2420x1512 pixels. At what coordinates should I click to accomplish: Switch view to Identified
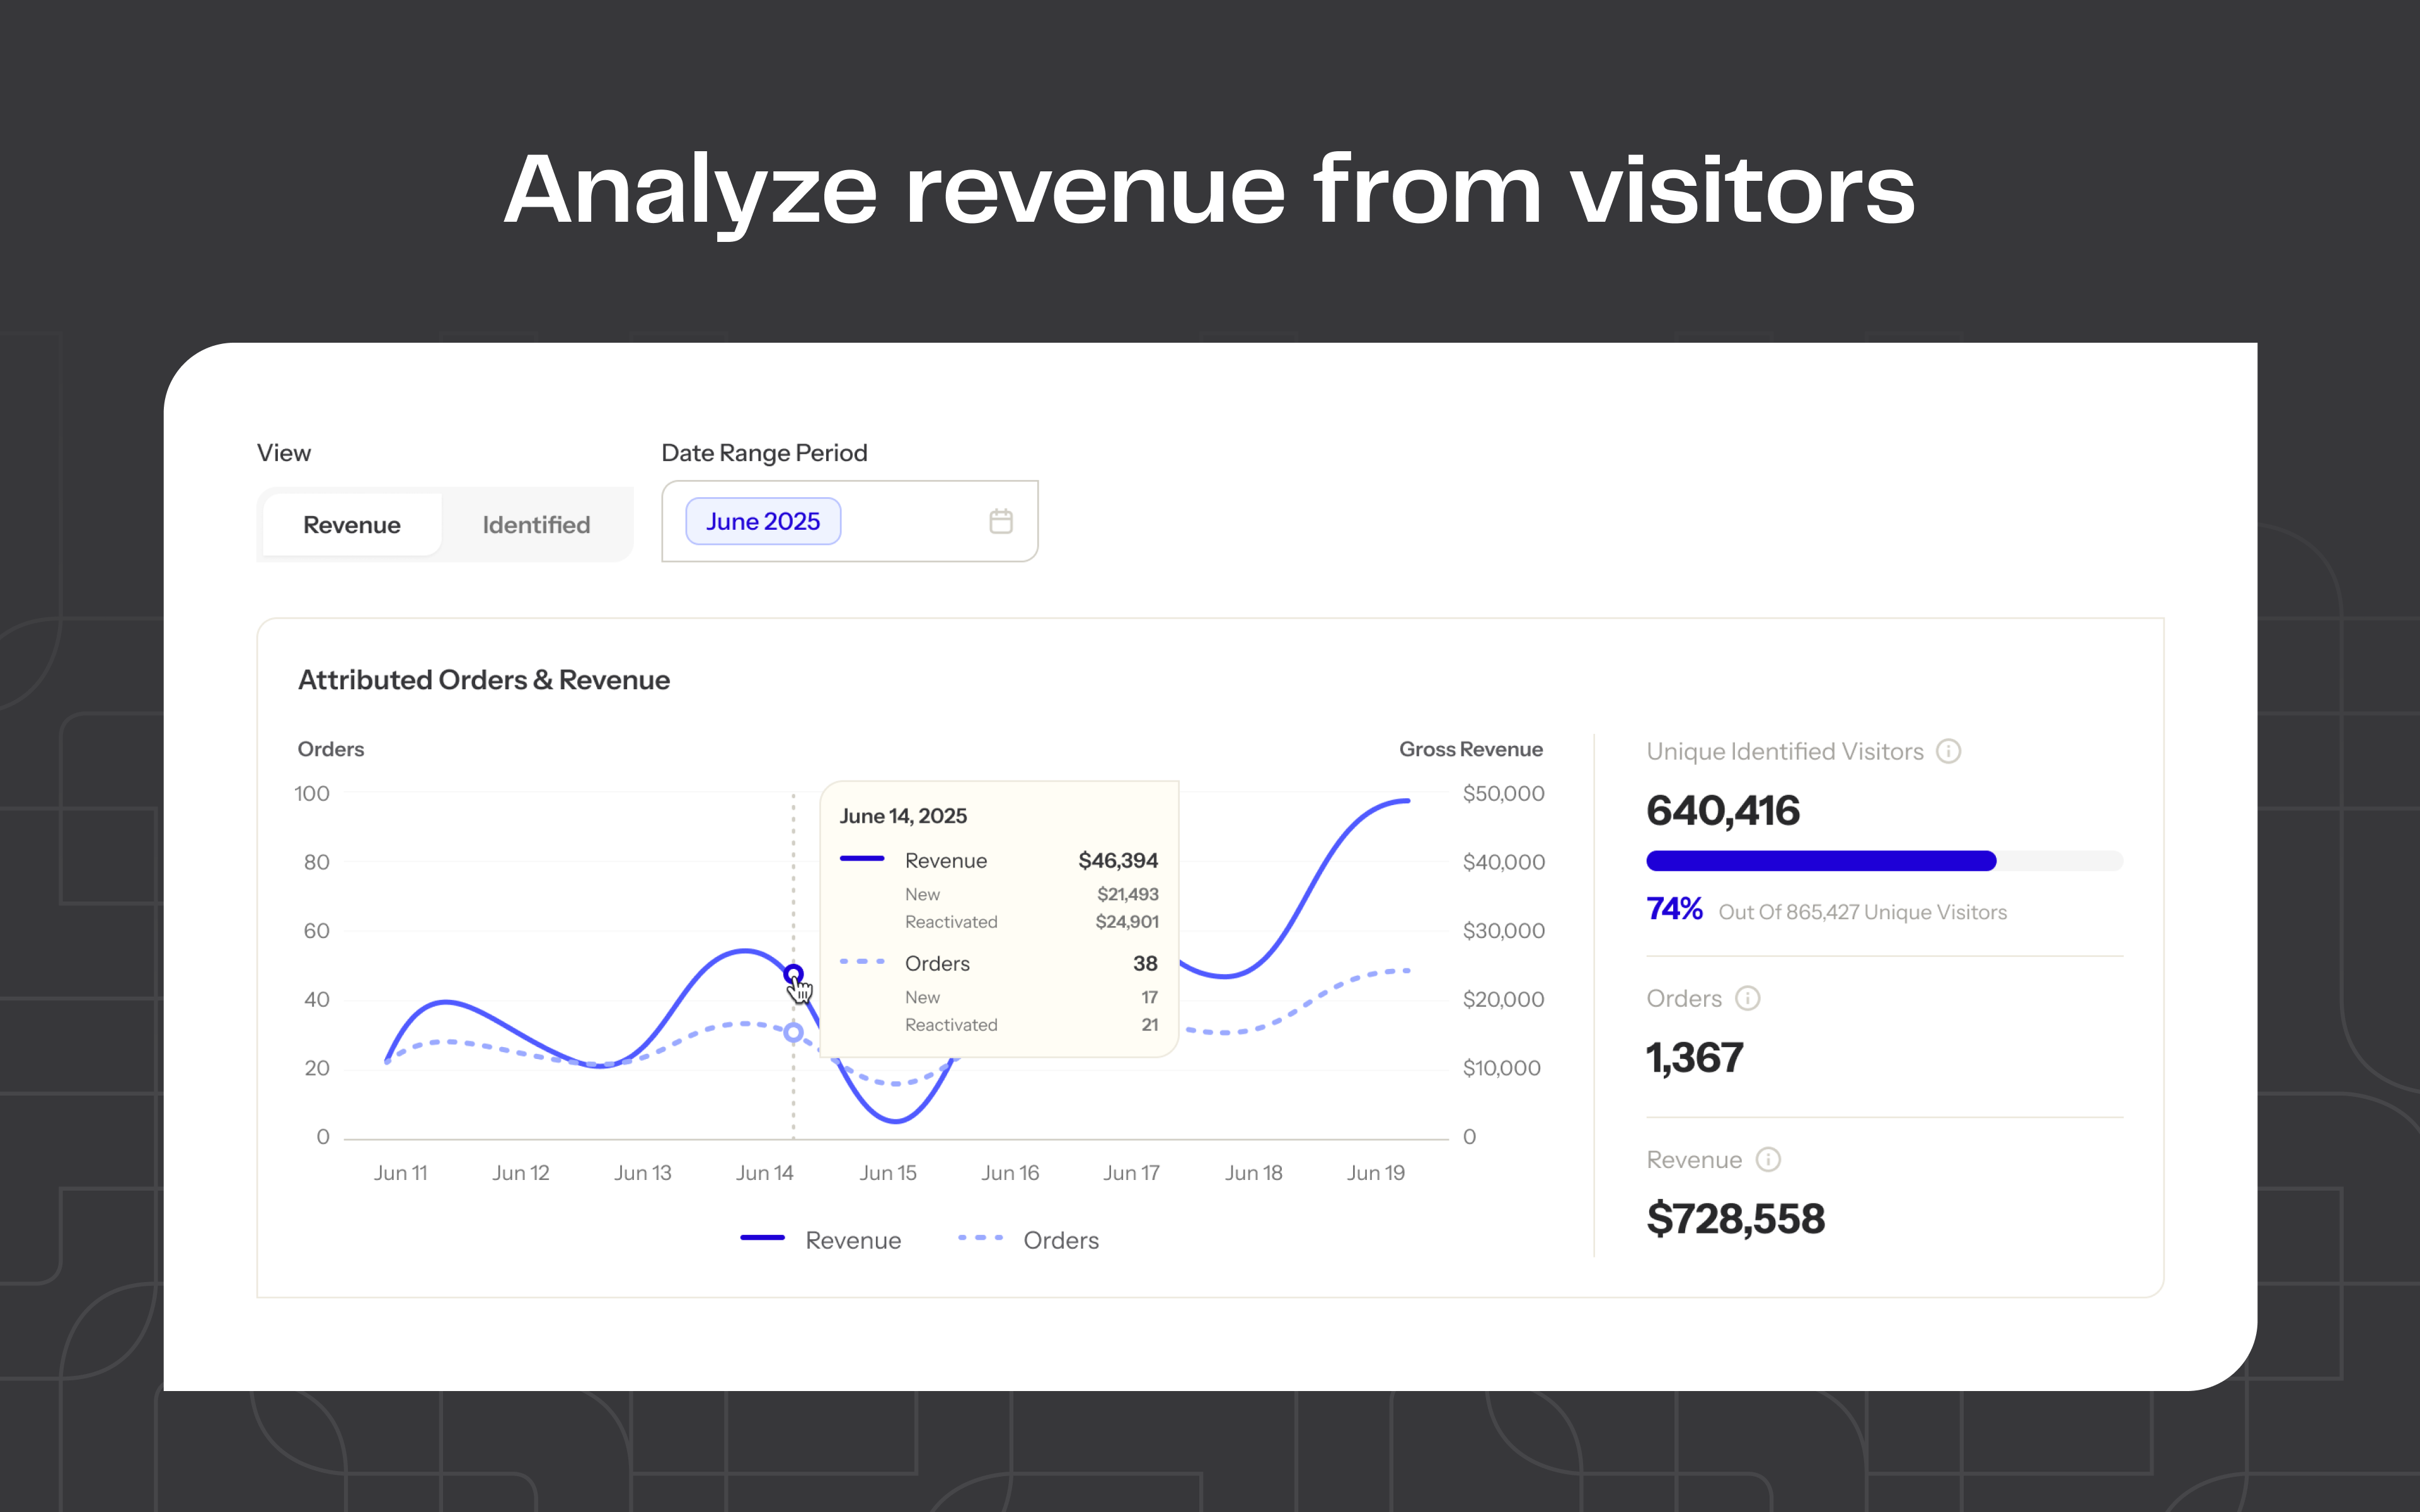click(x=536, y=525)
